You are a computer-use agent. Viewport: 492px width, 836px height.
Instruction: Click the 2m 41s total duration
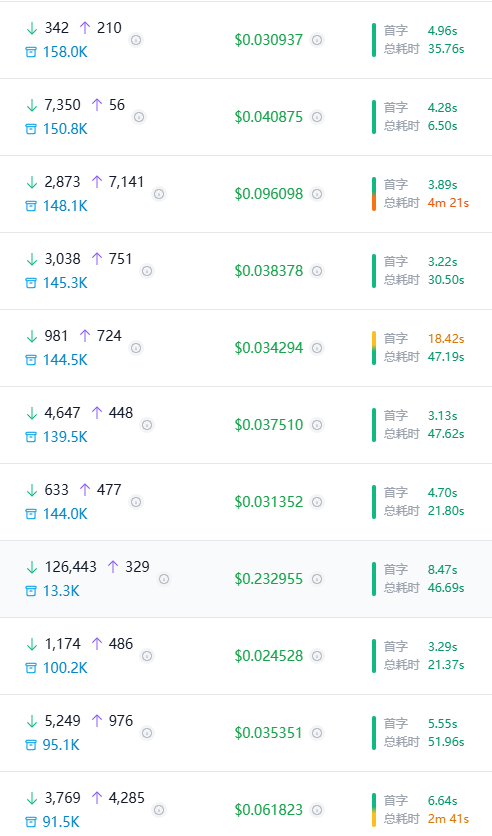click(x=448, y=819)
